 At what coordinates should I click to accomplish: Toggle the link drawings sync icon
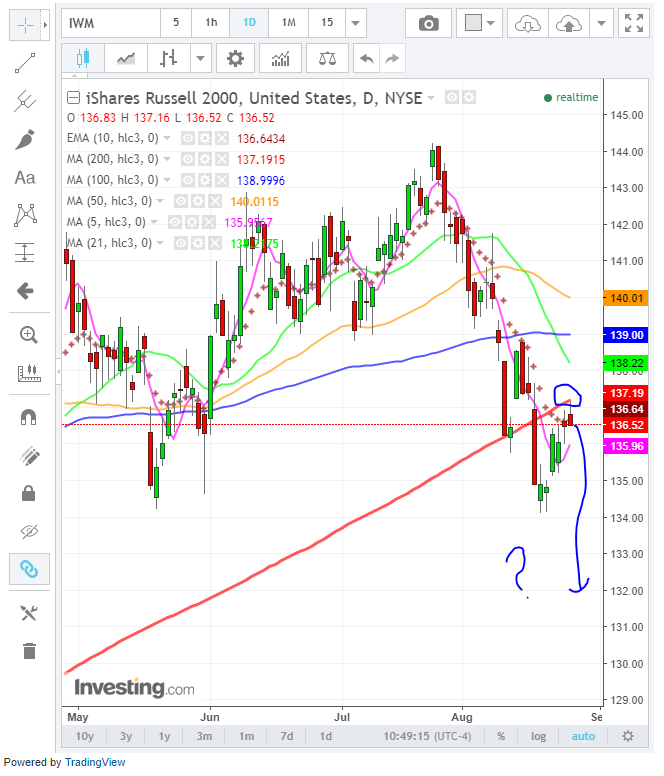point(29,569)
